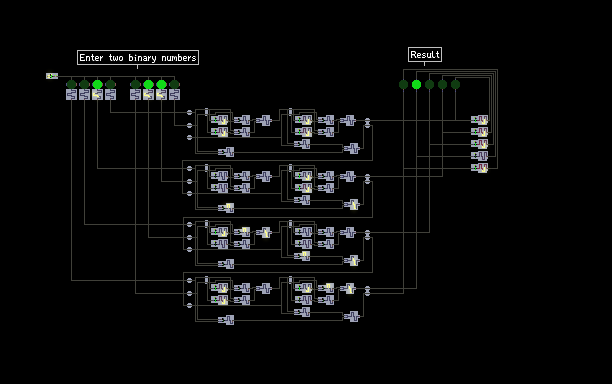This screenshot has height=384, width=612.
Task: Turn off second switch of the second number
Action: click(x=148, y=94)
